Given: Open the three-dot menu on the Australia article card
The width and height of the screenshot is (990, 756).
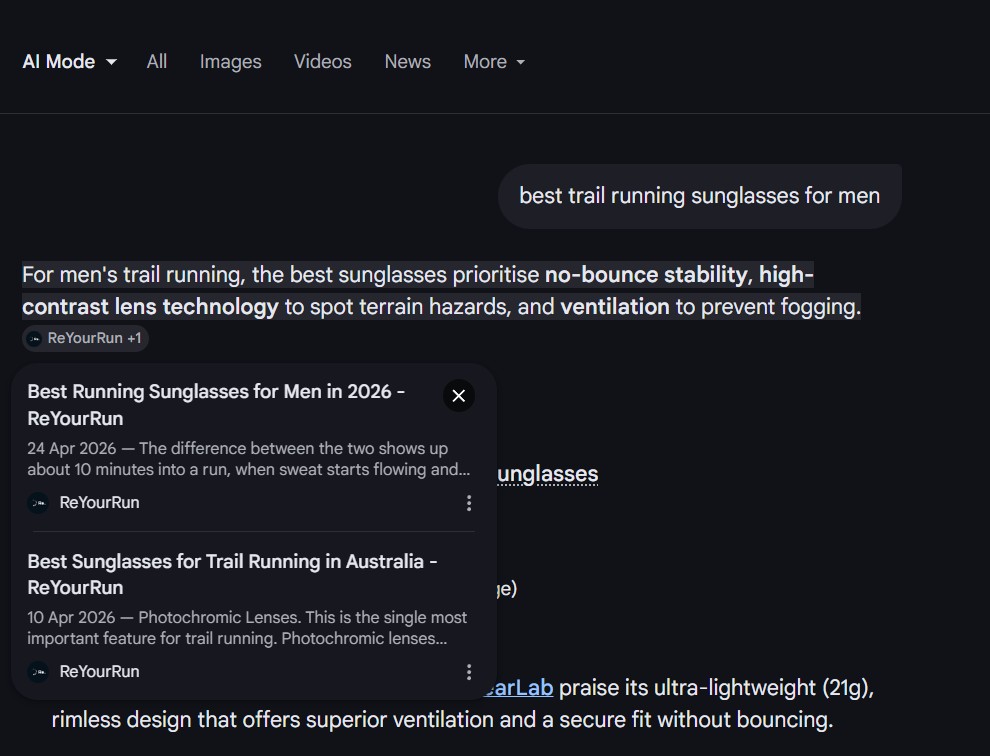Looking at the screenshot, I should point(469,671).
